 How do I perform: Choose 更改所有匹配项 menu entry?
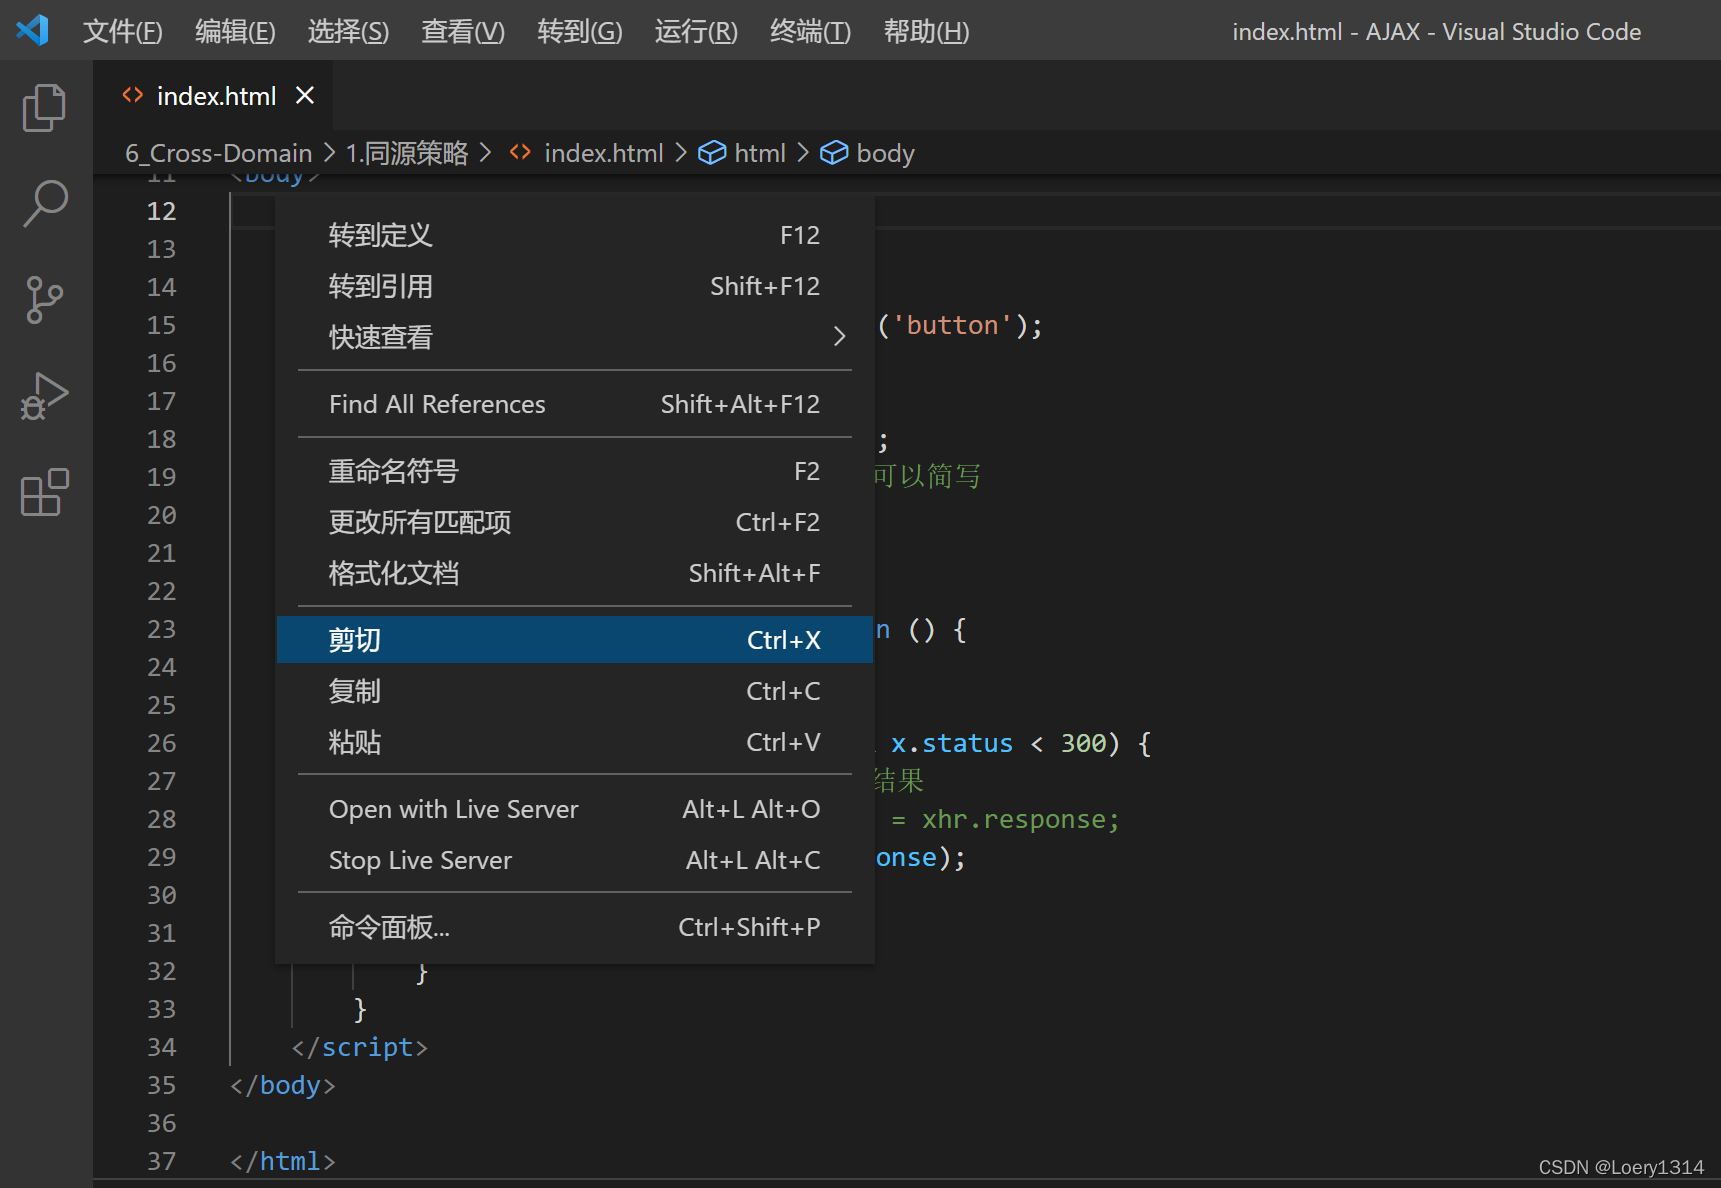tap(575, 522)
